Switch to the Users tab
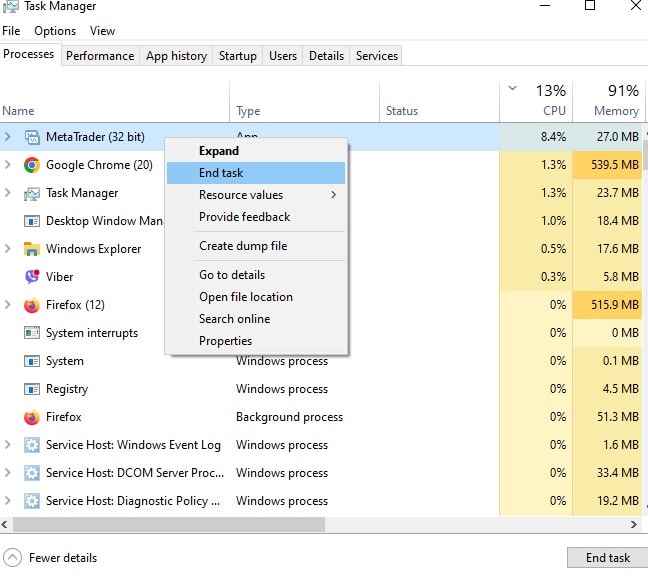Screen dimensions: 648x579 283,56
